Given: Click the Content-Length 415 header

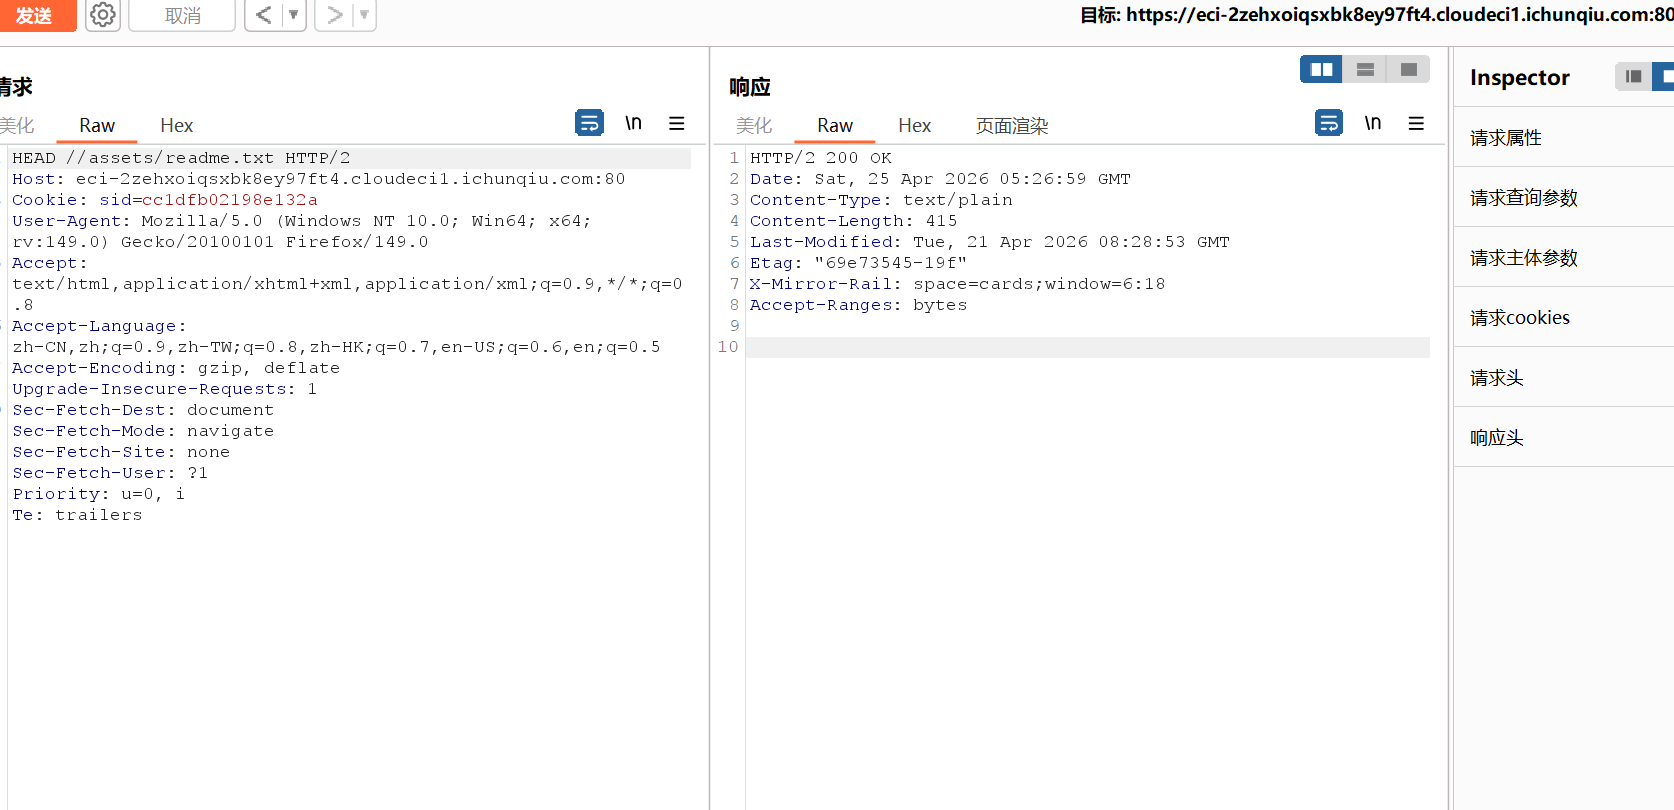Looking at the screenshot, I should click(854, 221).
